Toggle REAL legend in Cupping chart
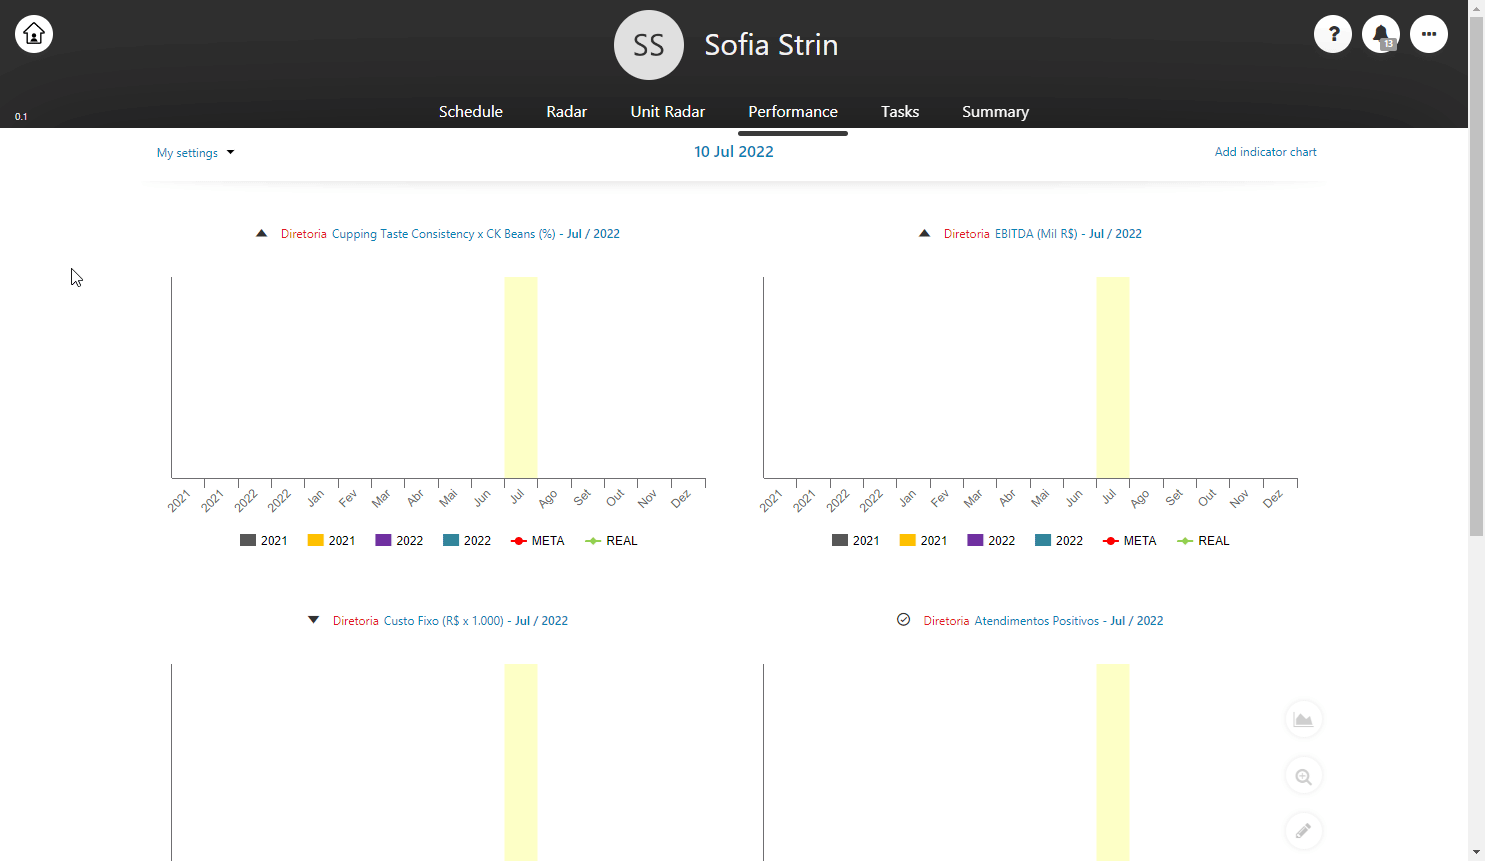The image size is (1485, 861). (611, 541)
